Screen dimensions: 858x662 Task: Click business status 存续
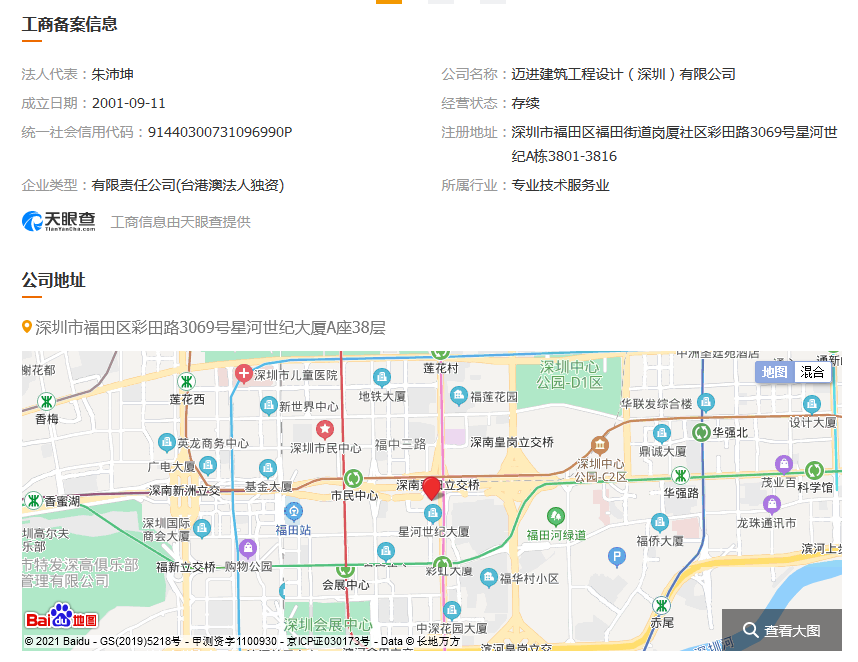[x=525, y=103]
